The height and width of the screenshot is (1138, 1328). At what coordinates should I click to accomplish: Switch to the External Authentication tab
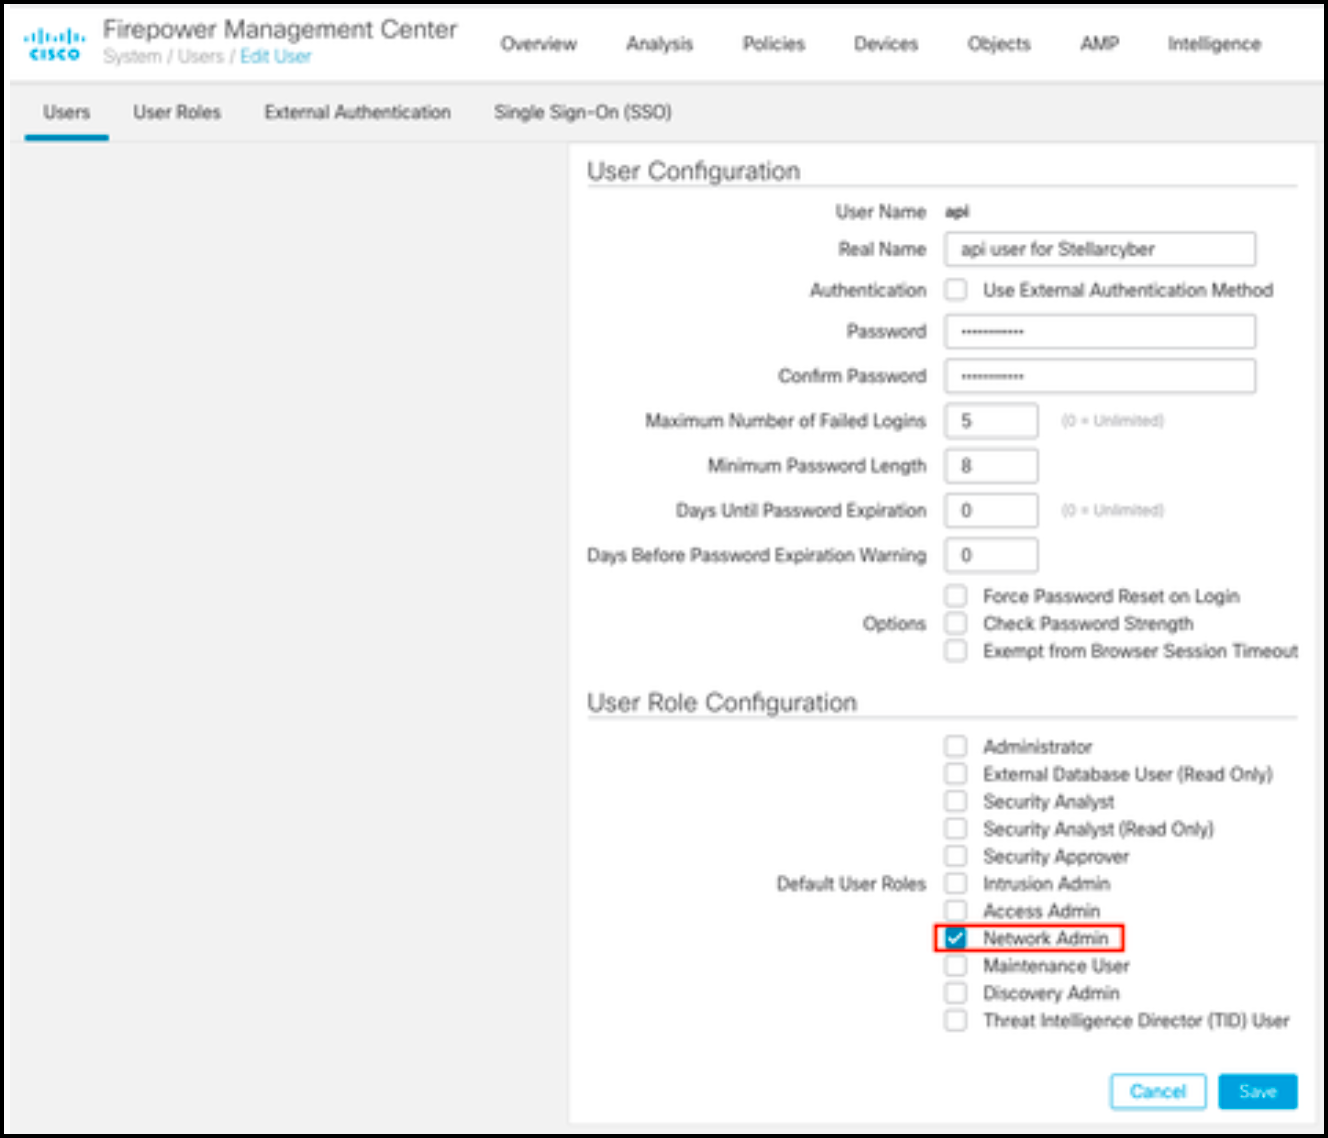(x=357, y=112)
